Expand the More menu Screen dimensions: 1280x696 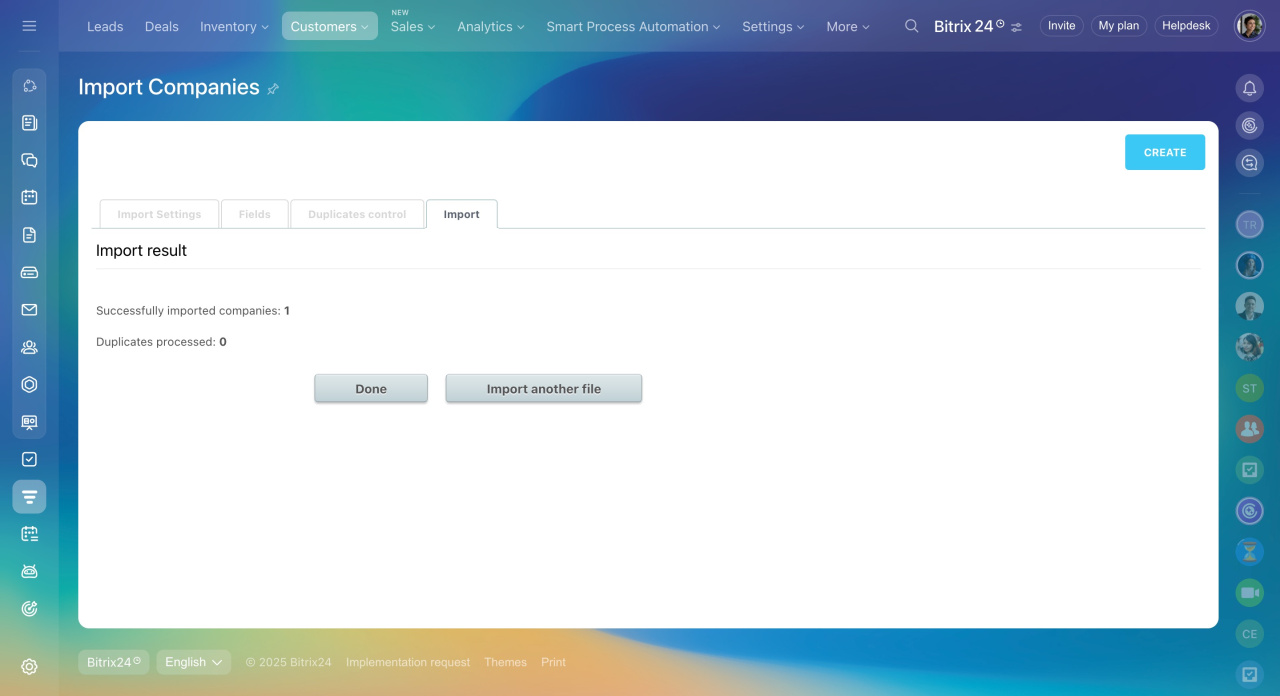(847, 26)
